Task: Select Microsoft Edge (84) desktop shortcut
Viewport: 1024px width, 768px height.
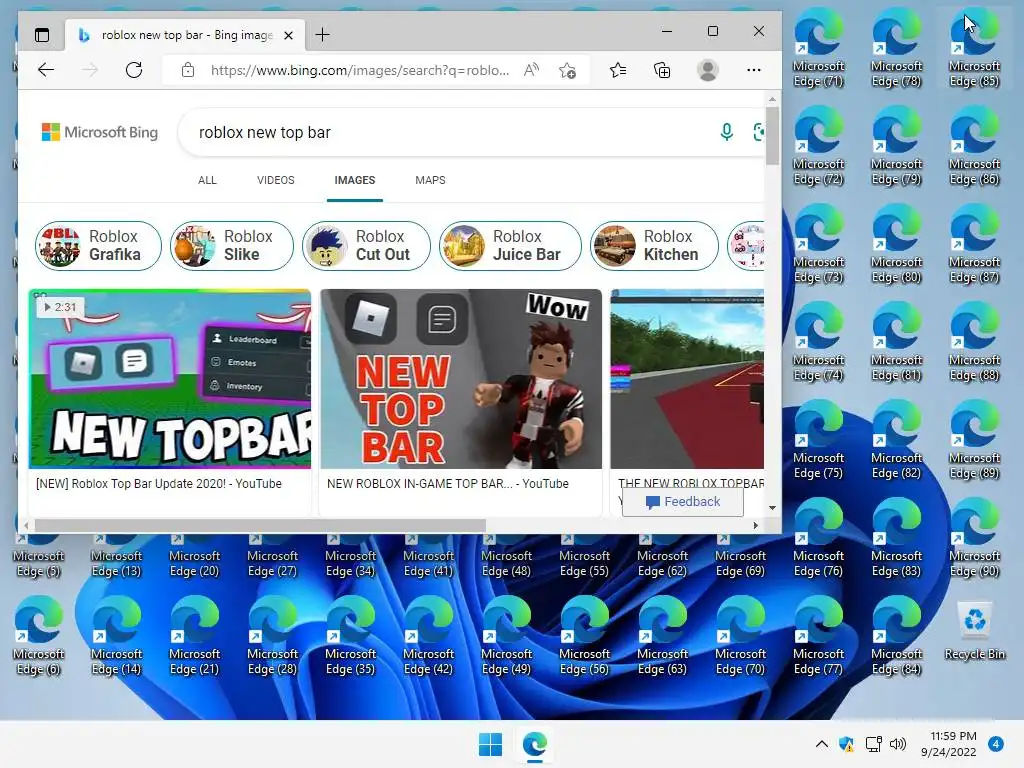Action: click(x=896, y=635)
